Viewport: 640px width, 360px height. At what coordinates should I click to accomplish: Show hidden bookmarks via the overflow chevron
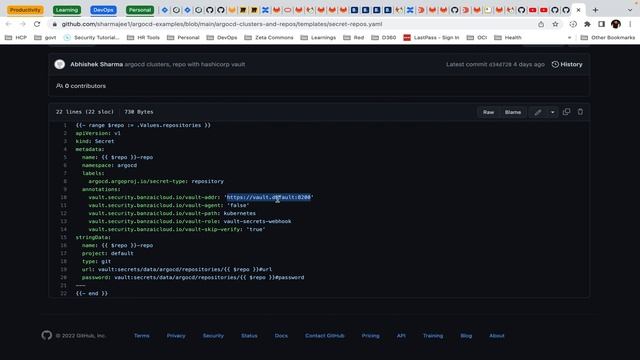tap(569, 38)
